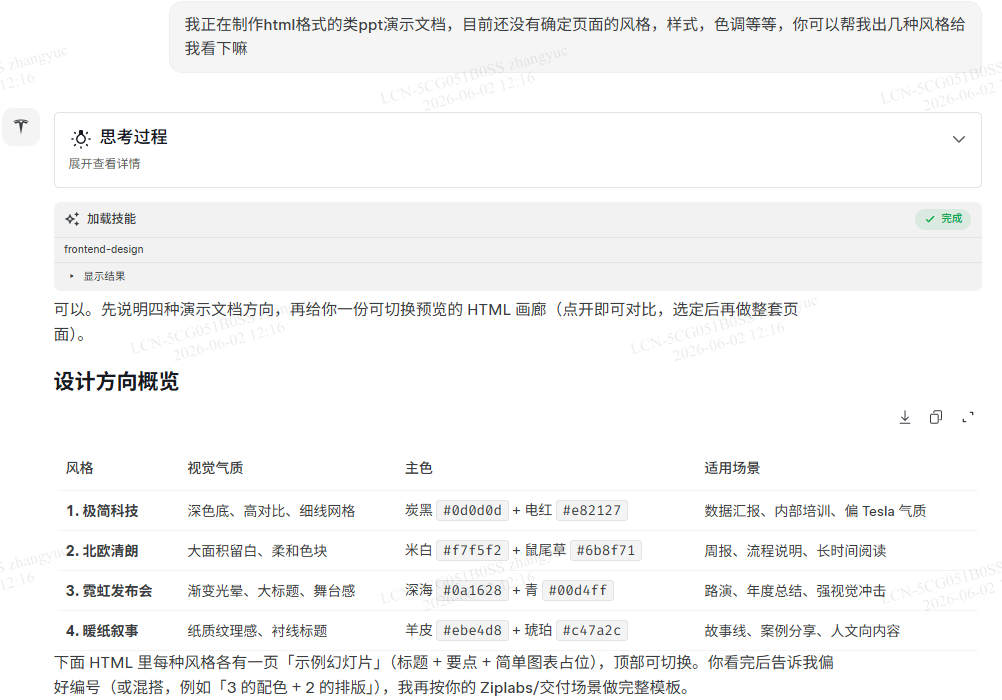Click 深色底、高对比、细线网格 cell
Viewport: 1002px width, 700px height.
click(271, 511)
